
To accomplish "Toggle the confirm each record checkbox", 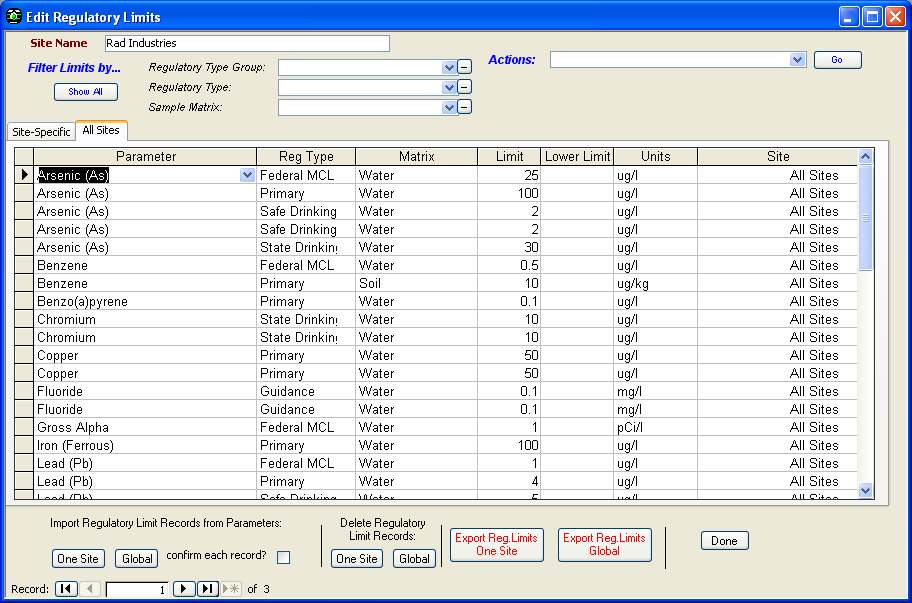I will pos(283,557).
